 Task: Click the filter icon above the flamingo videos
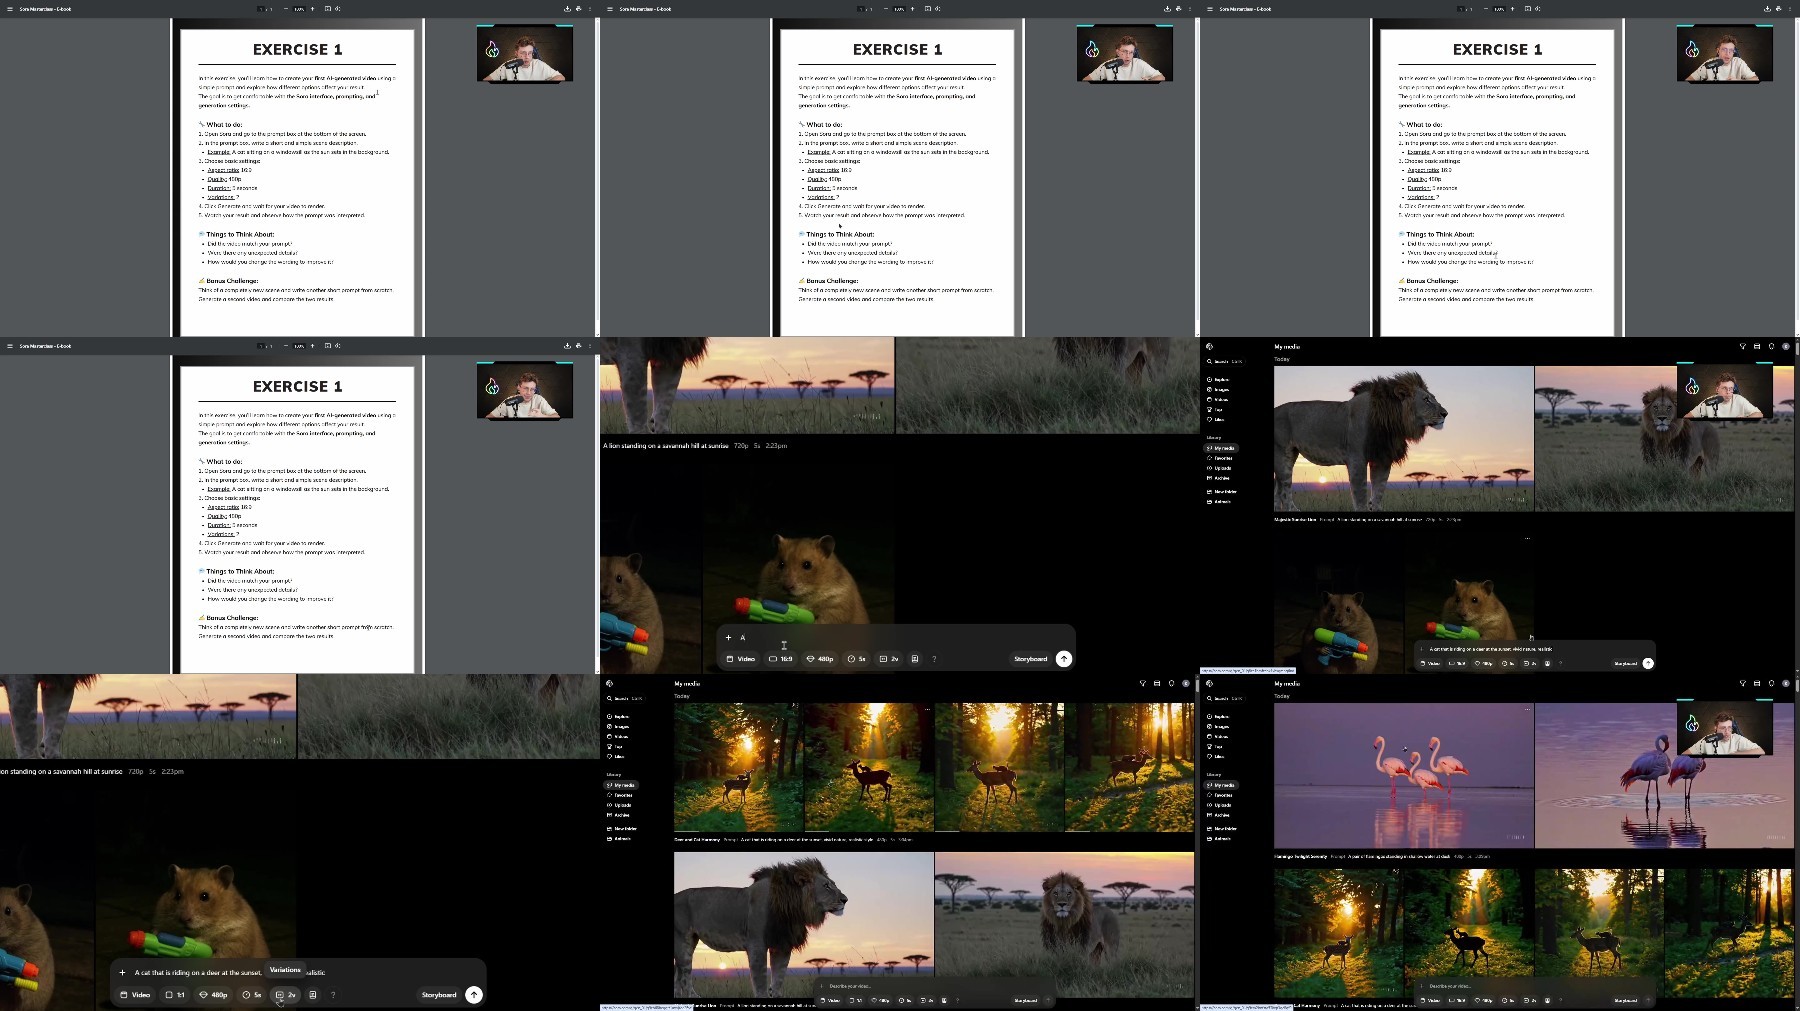click(x=1742, y=684)
